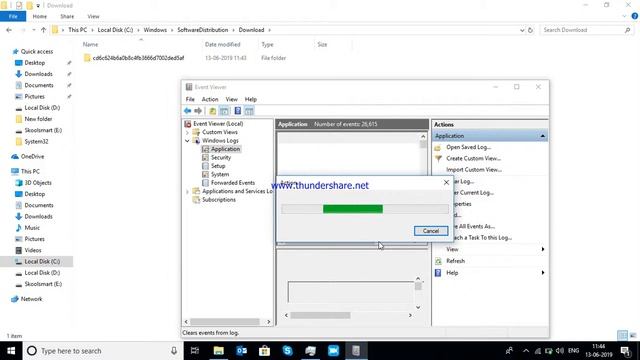This screenshot has width=640, height=360.
Task: Click Explorer back navigation arrow
Action: tap(9, 30)
